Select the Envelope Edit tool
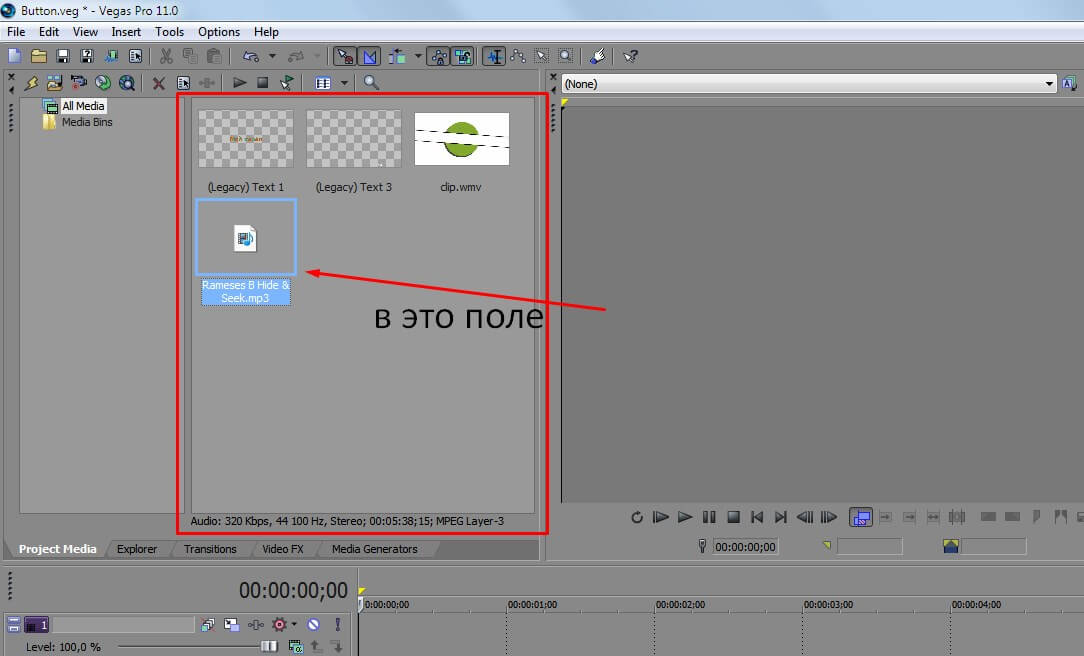The height and width of the screenshot is (656, 1084). point(518,56)
